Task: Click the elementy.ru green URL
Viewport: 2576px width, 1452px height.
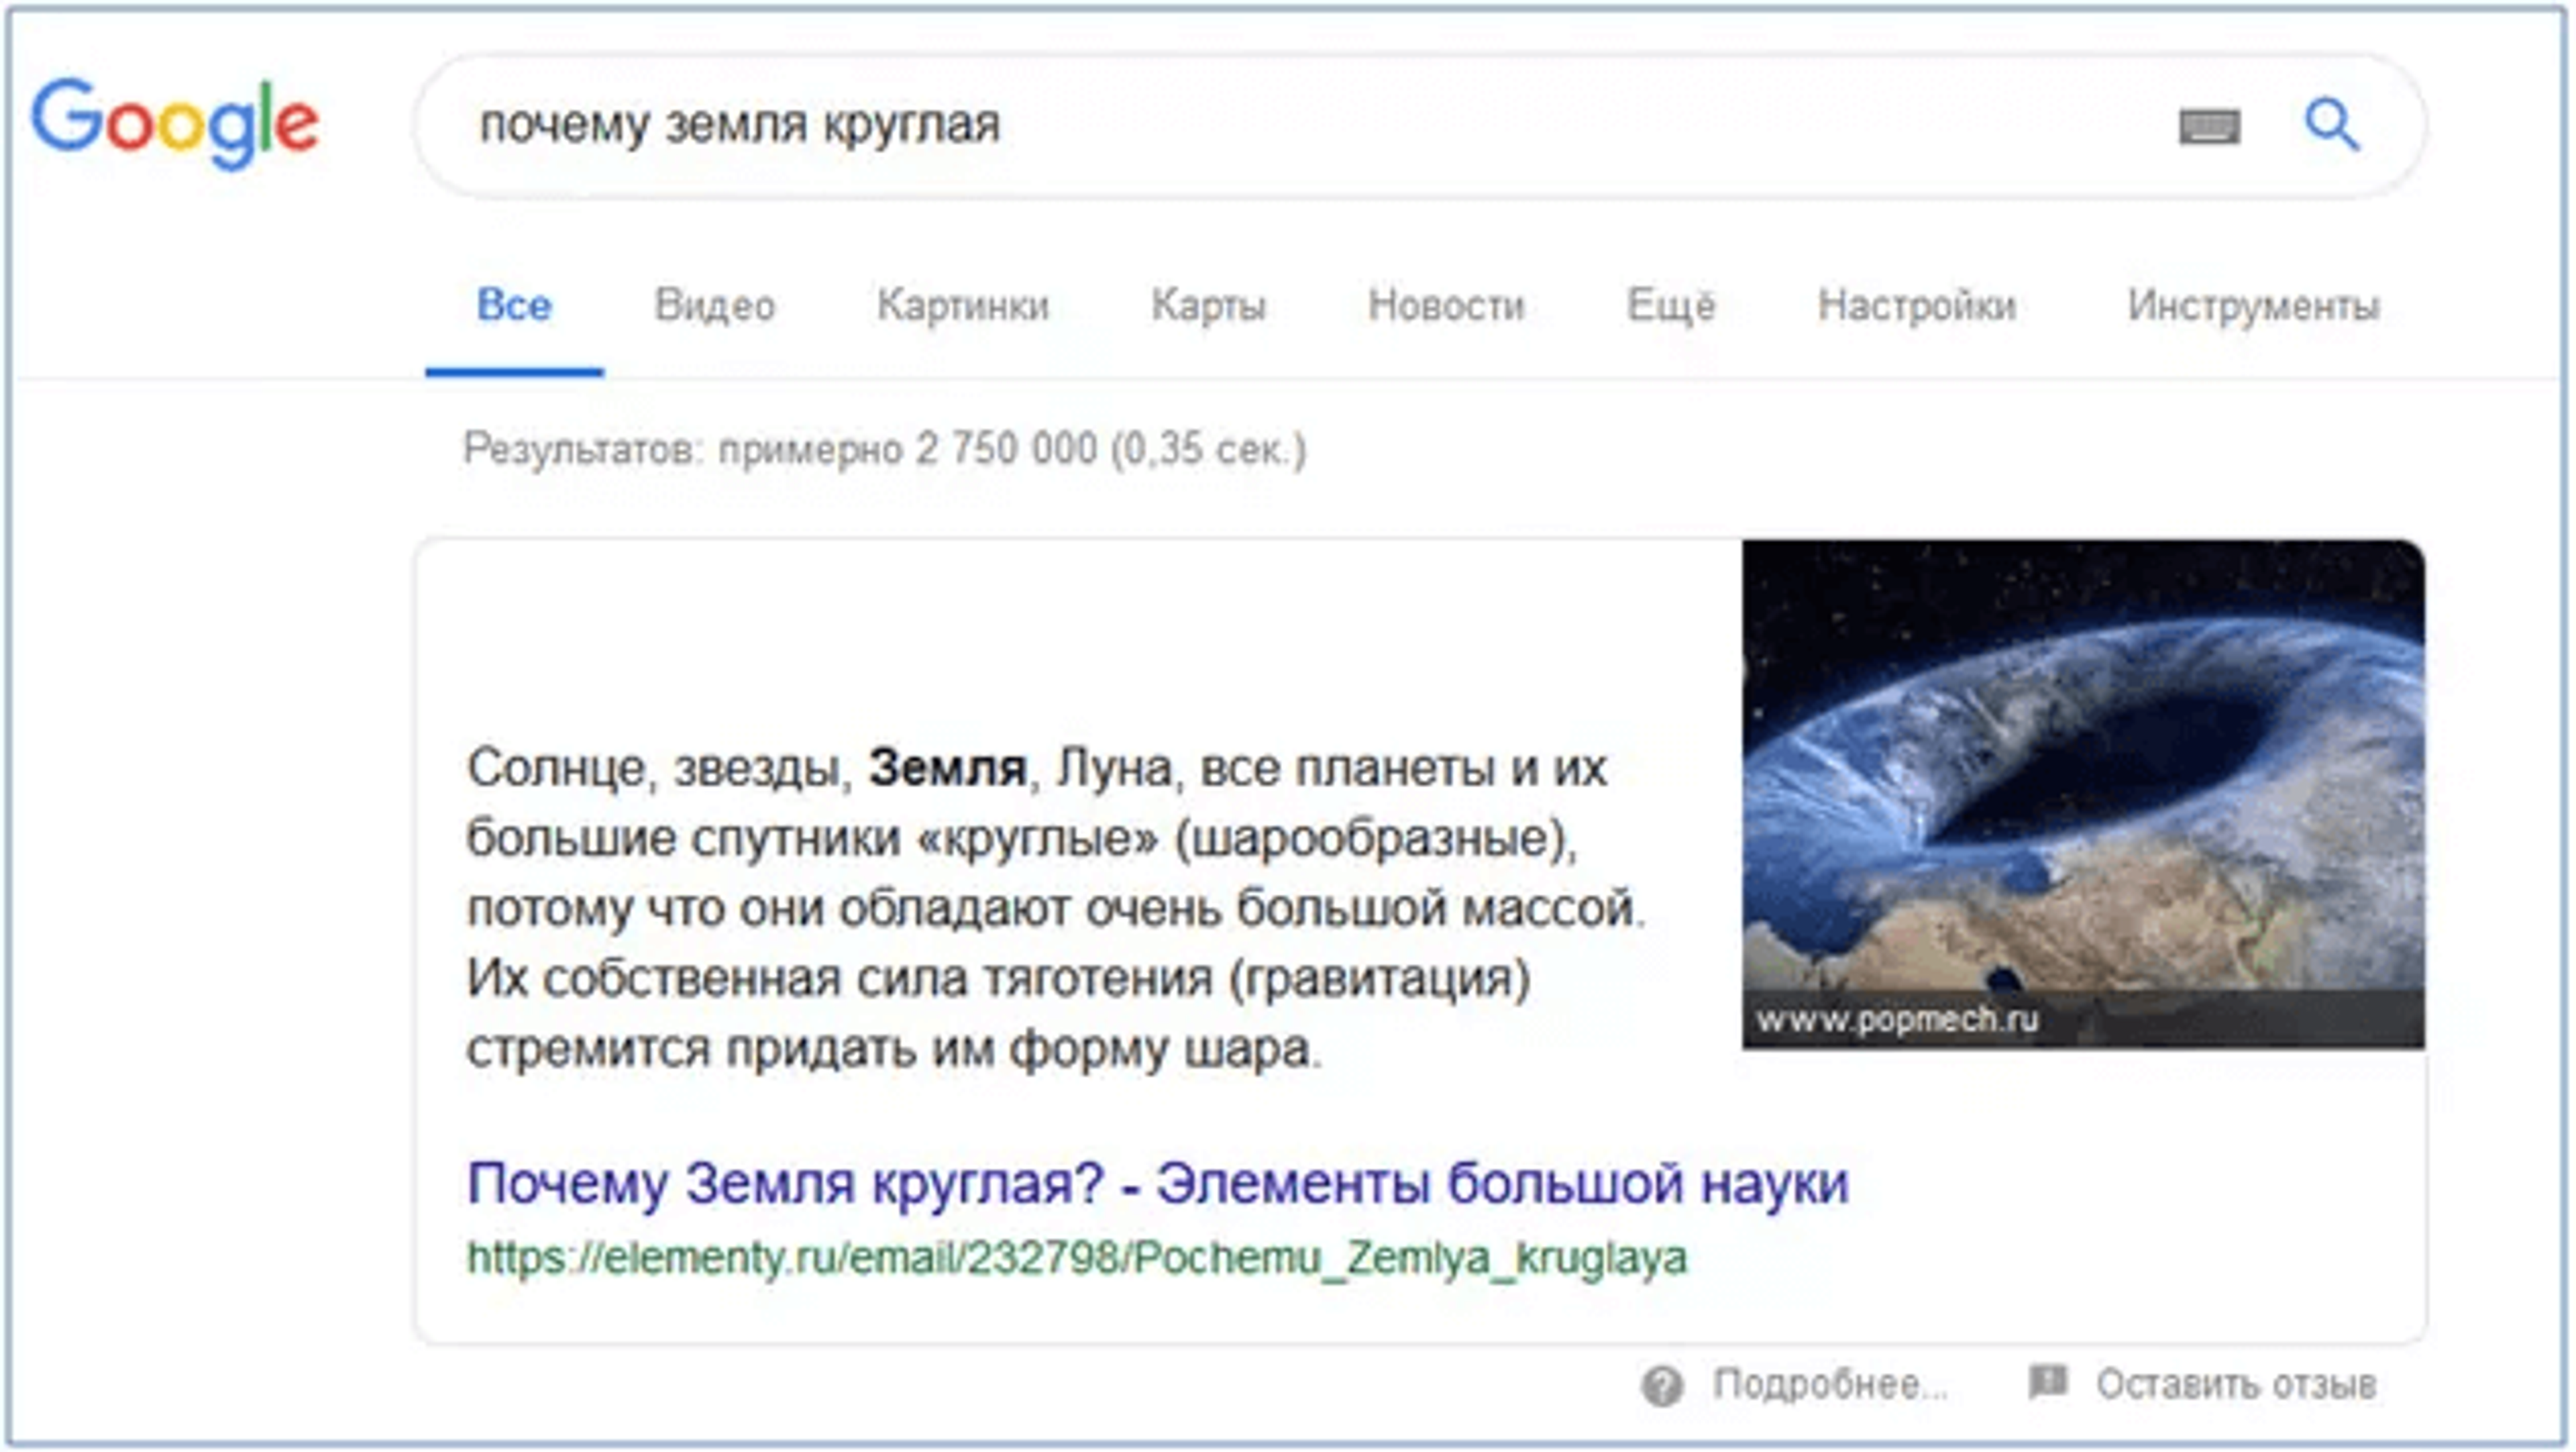Action: [x=1077, y=1258]
